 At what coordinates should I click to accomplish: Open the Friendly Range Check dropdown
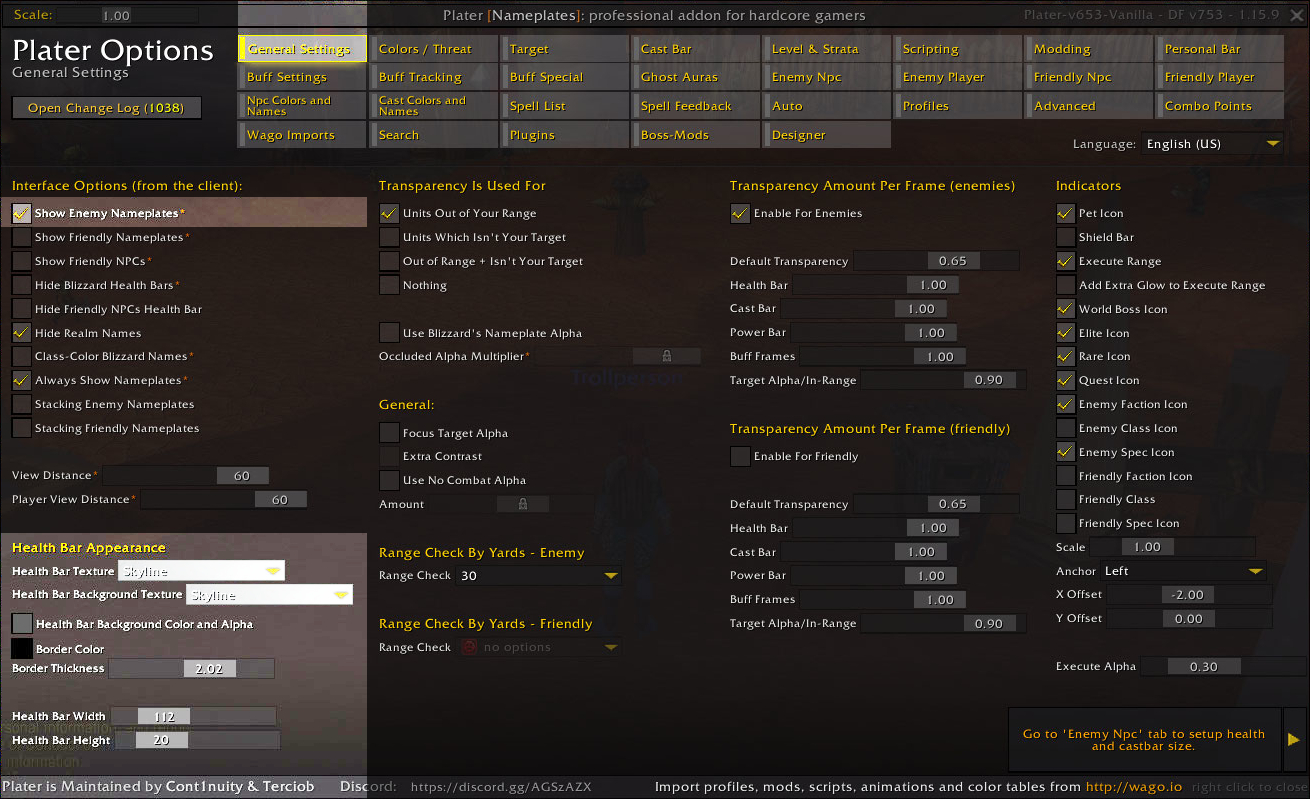click(539, 647)
